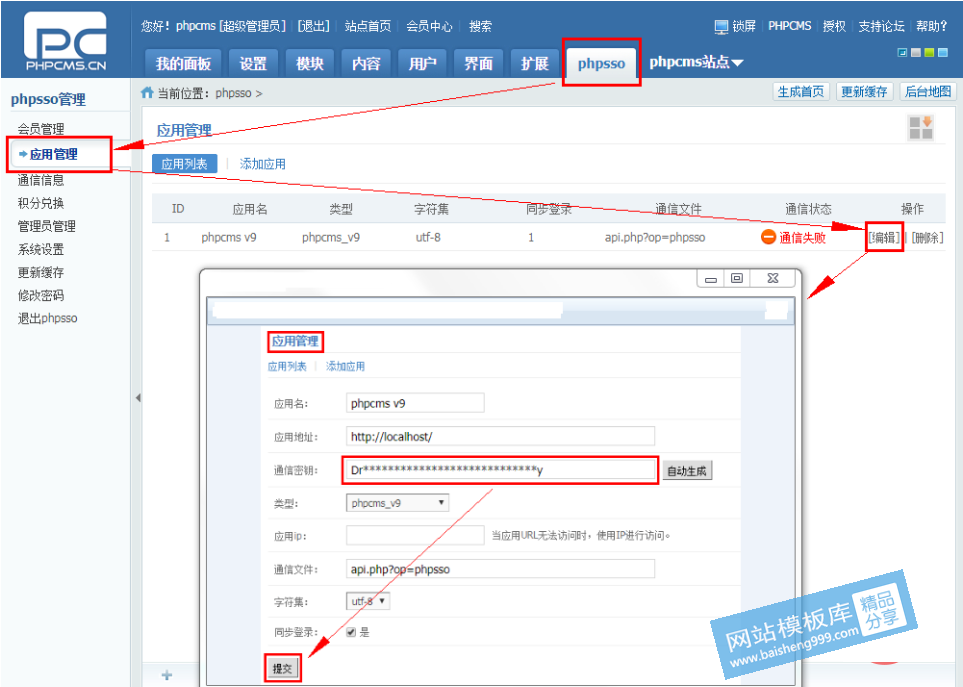Open the 字符集 utf-8 dropdown
Image resolution: width=963 pixels, height=687 pixels.
[368, 601]
